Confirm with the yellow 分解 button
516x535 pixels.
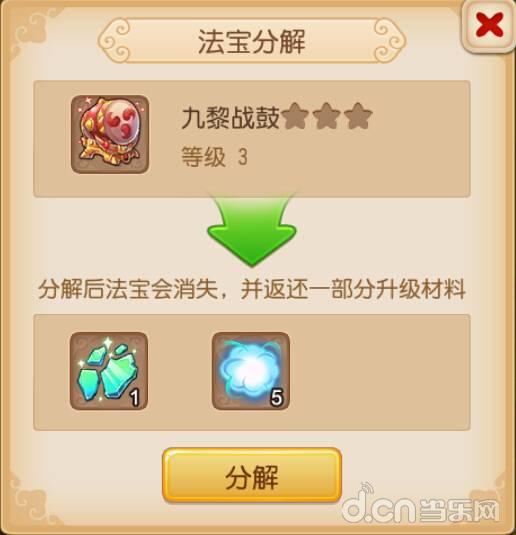[x=252, y=475]
